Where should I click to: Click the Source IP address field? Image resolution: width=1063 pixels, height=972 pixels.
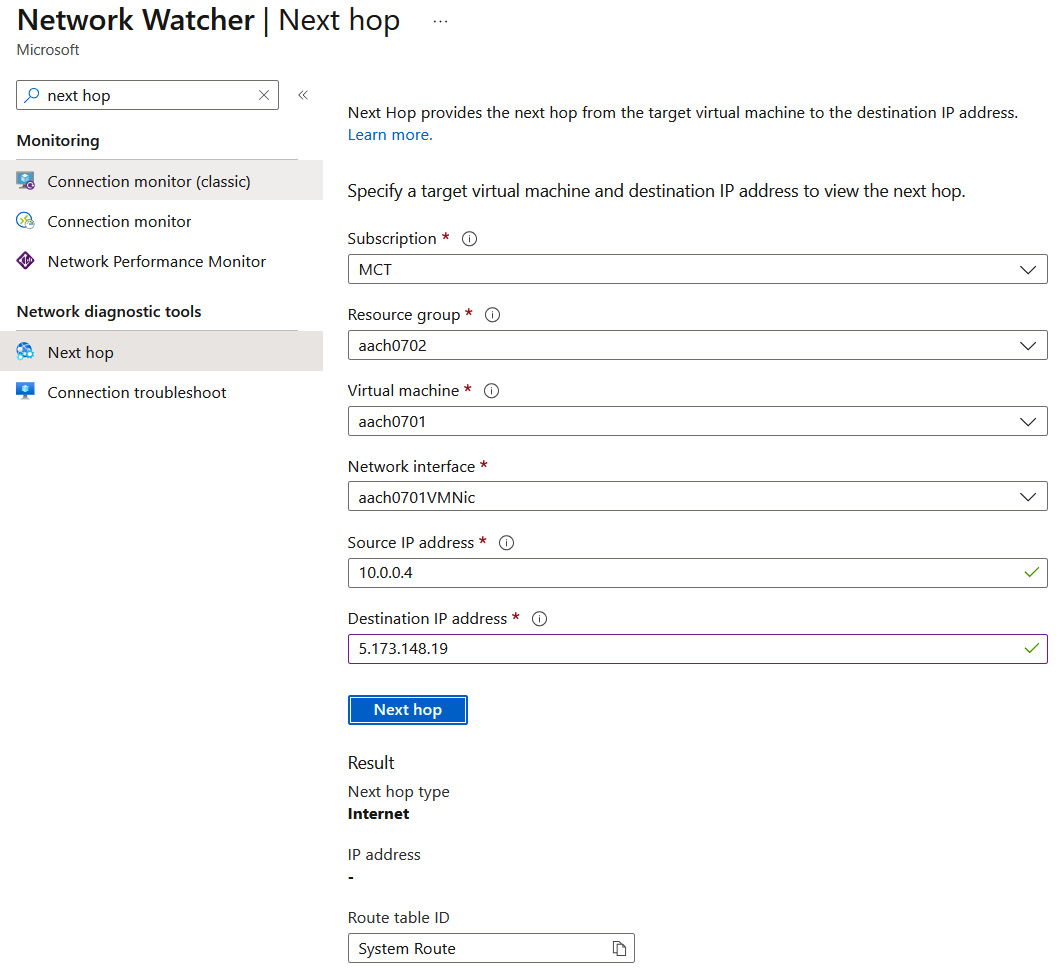tap(698, 573)
